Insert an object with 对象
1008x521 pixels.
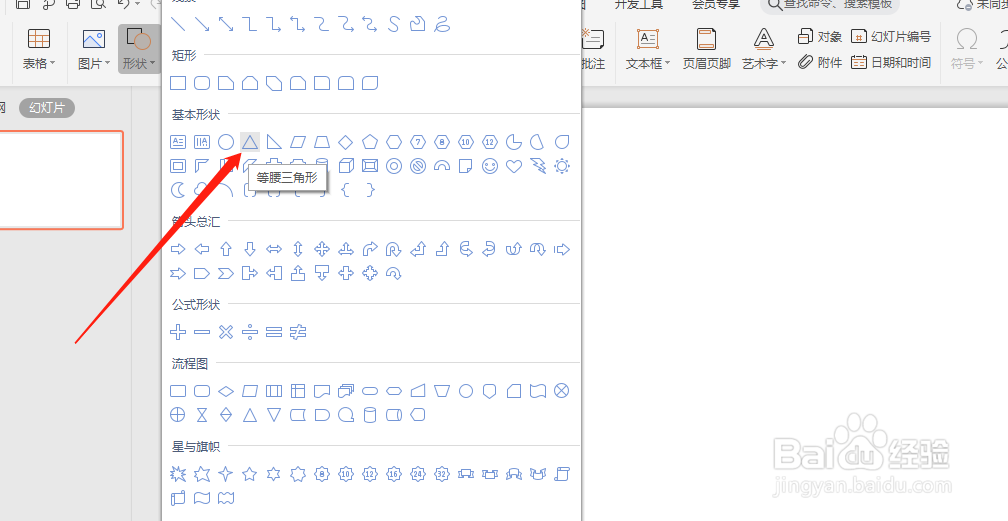(x=820, y=37)
